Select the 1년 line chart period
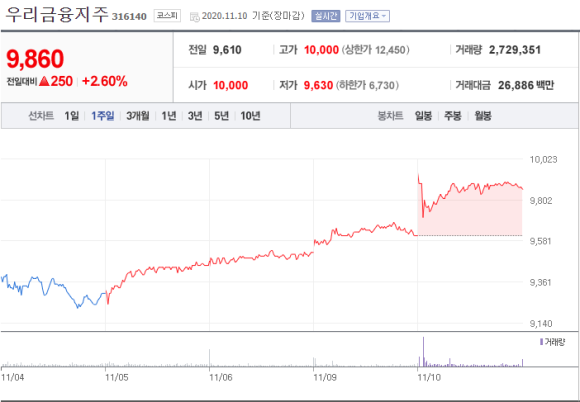 point(169,116)
